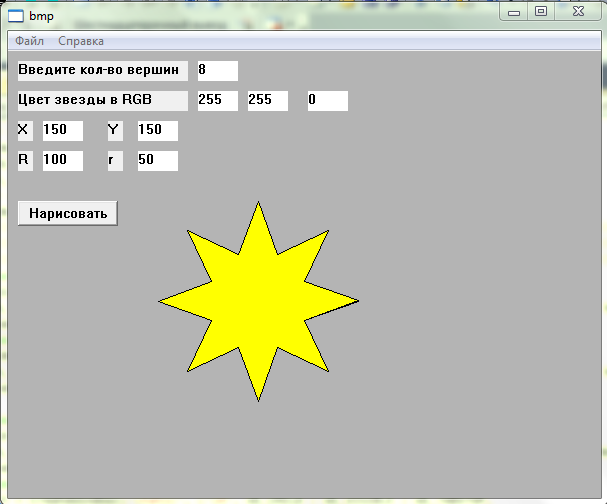
Task: Click the X label
Action: point(25,131)
